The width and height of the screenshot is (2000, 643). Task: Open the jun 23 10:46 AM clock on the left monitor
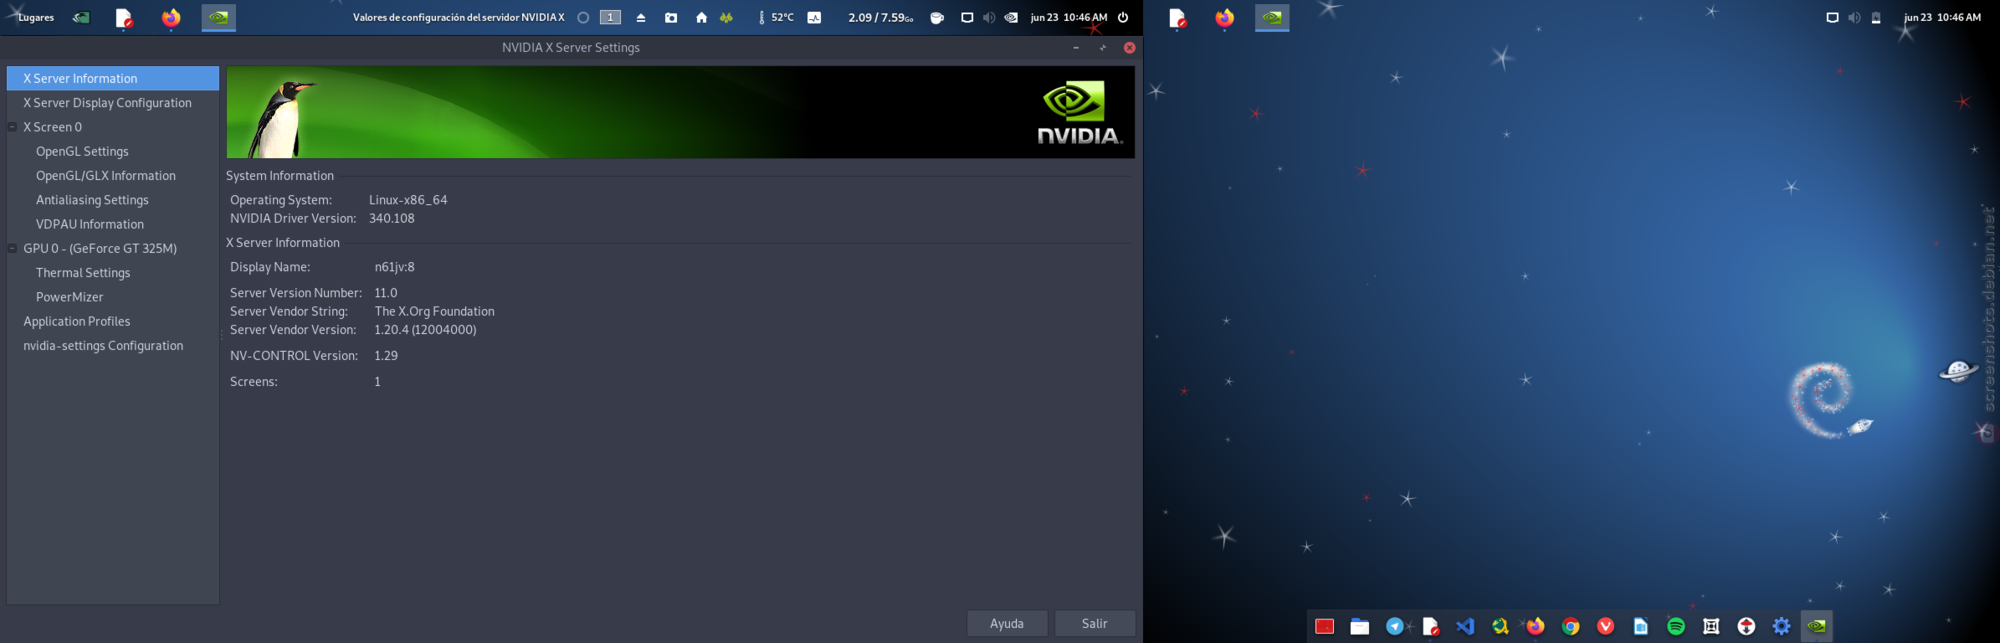(x=1069, y=17)
